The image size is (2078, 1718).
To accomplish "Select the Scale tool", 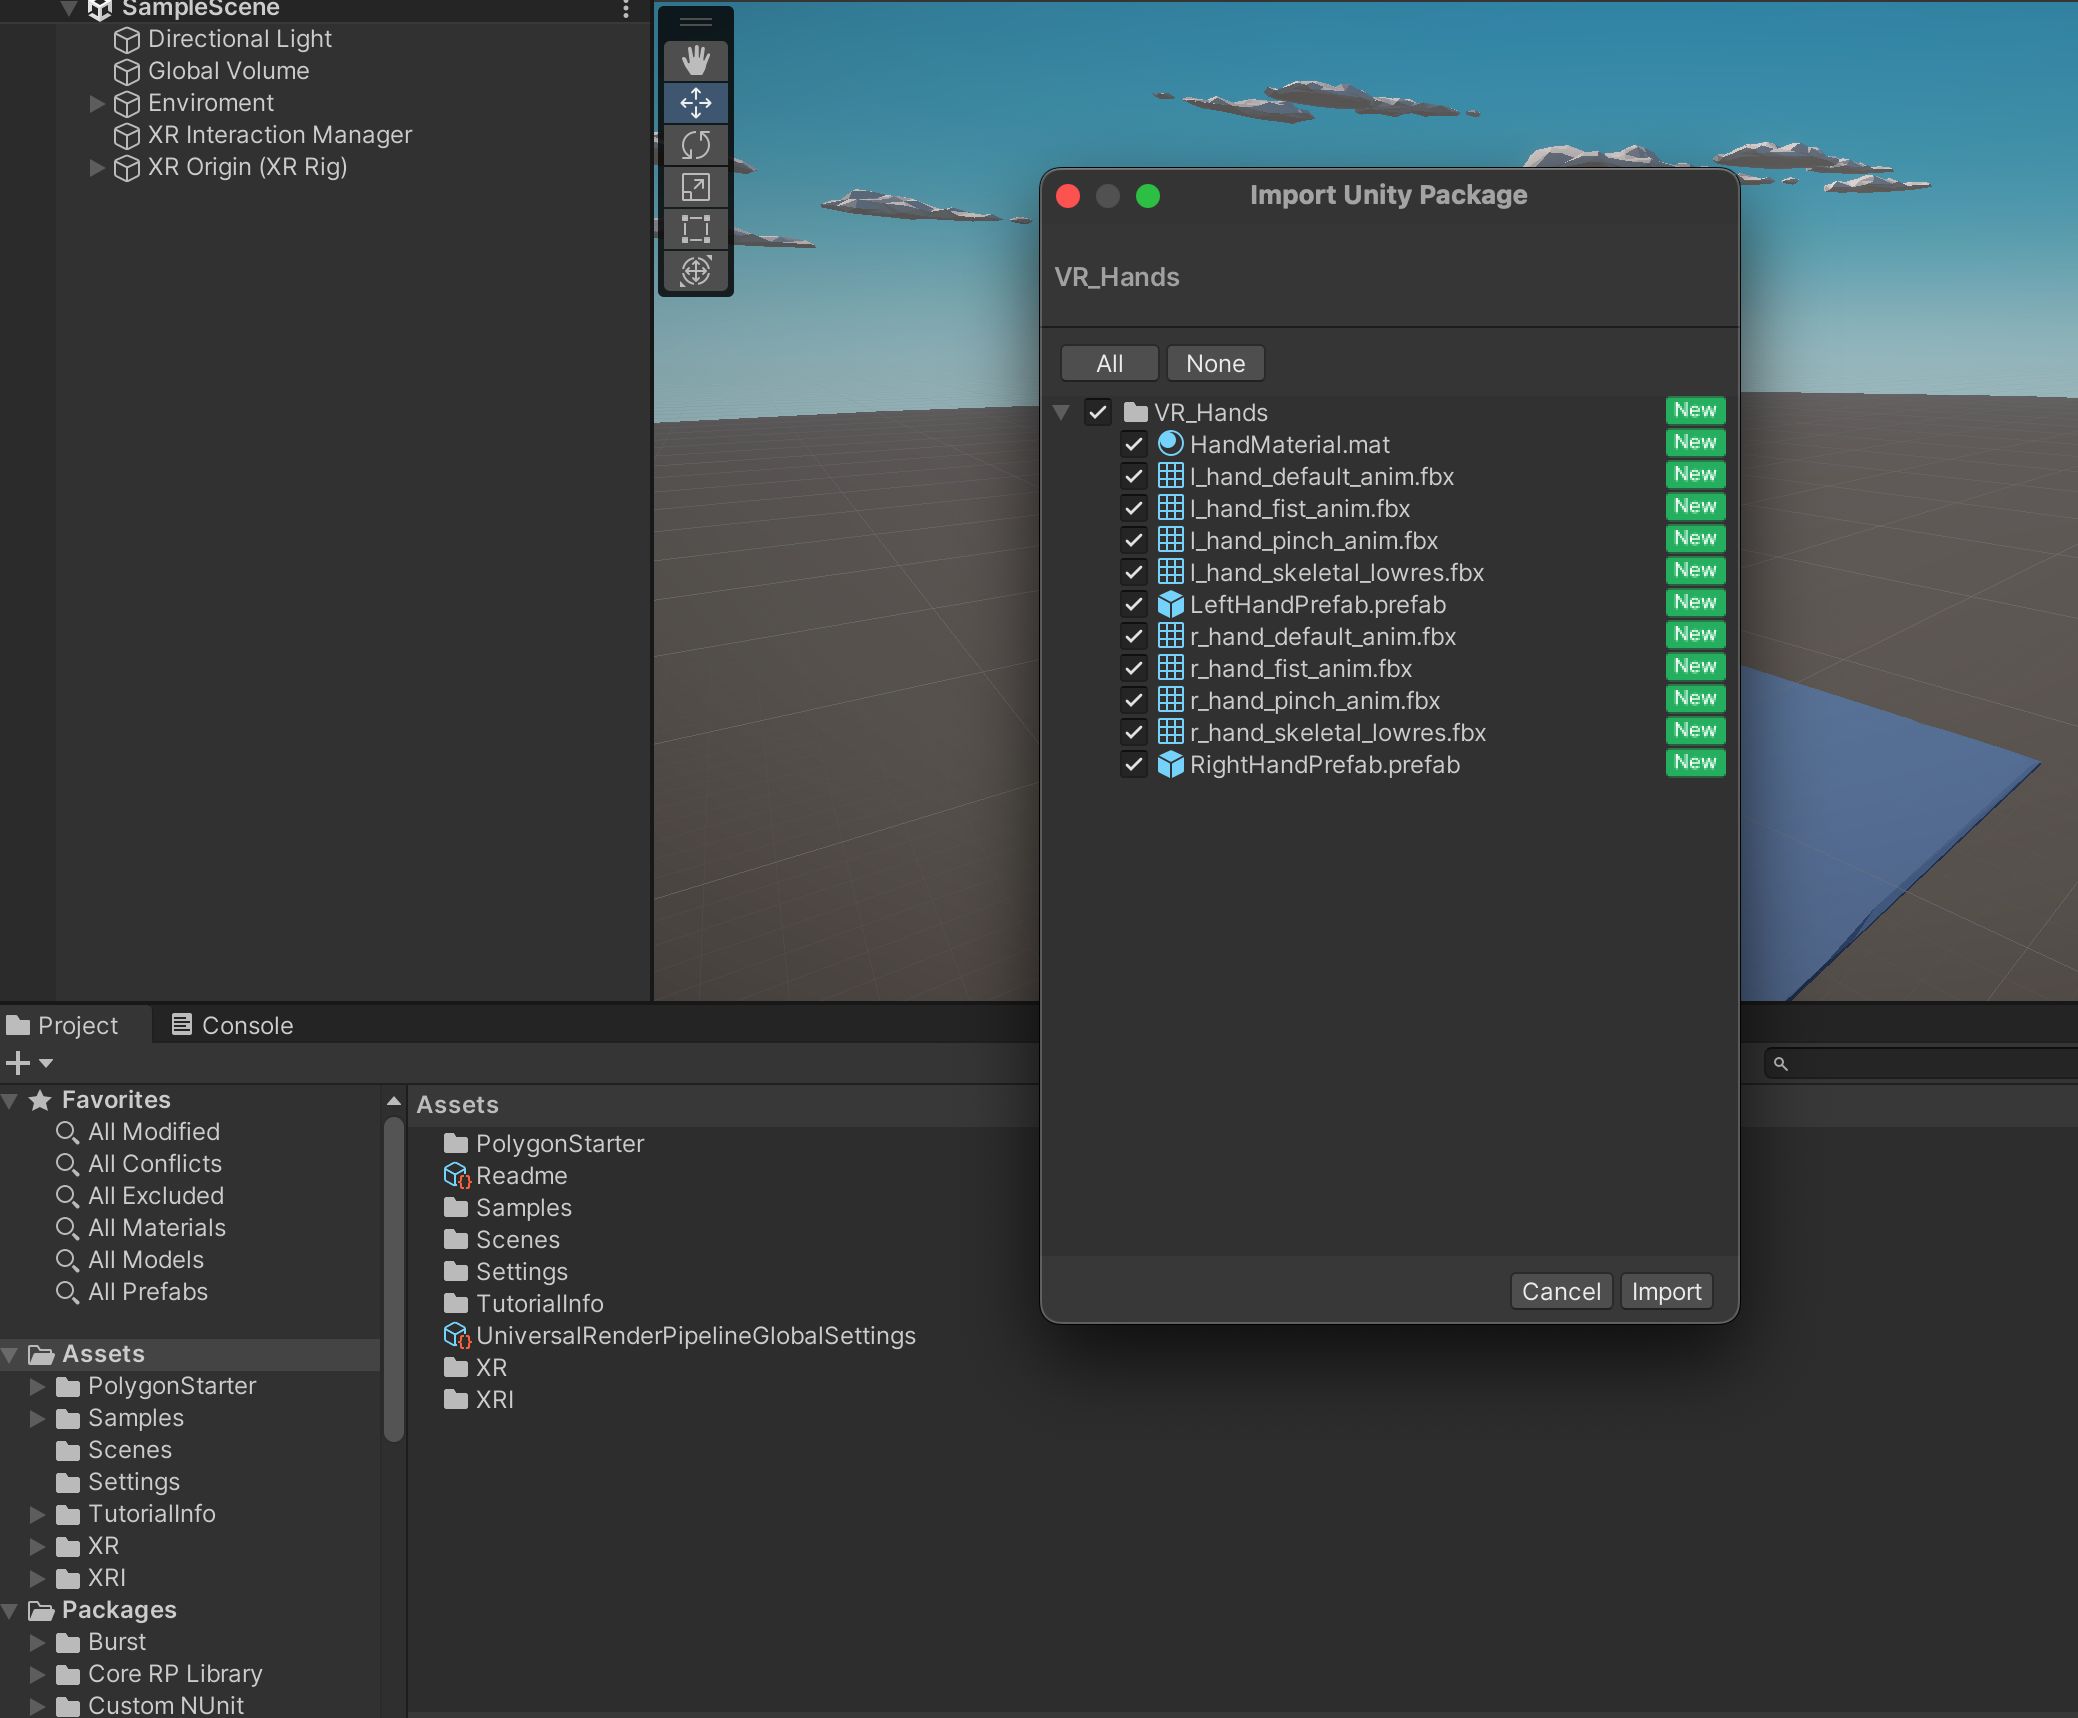I will [696, 187].
